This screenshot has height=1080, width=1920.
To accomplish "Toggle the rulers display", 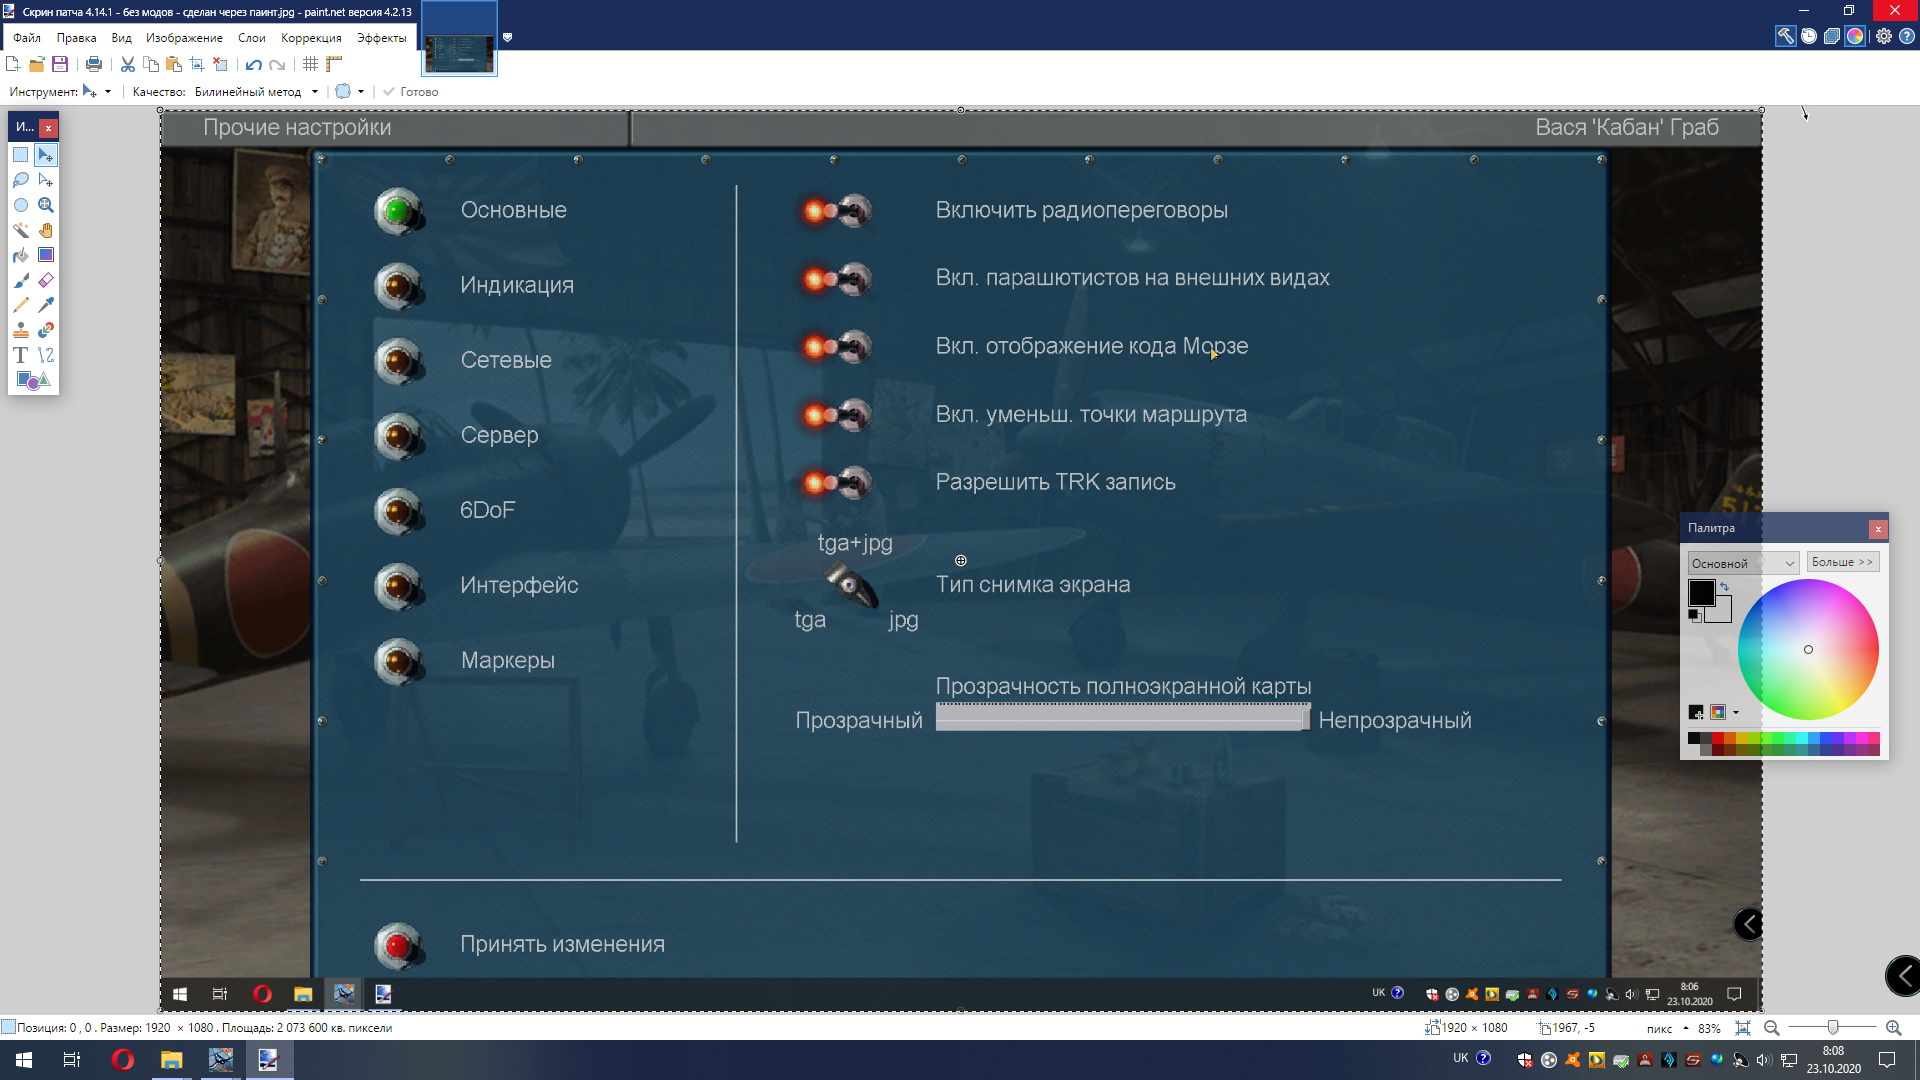I will (x=334, y=64).
